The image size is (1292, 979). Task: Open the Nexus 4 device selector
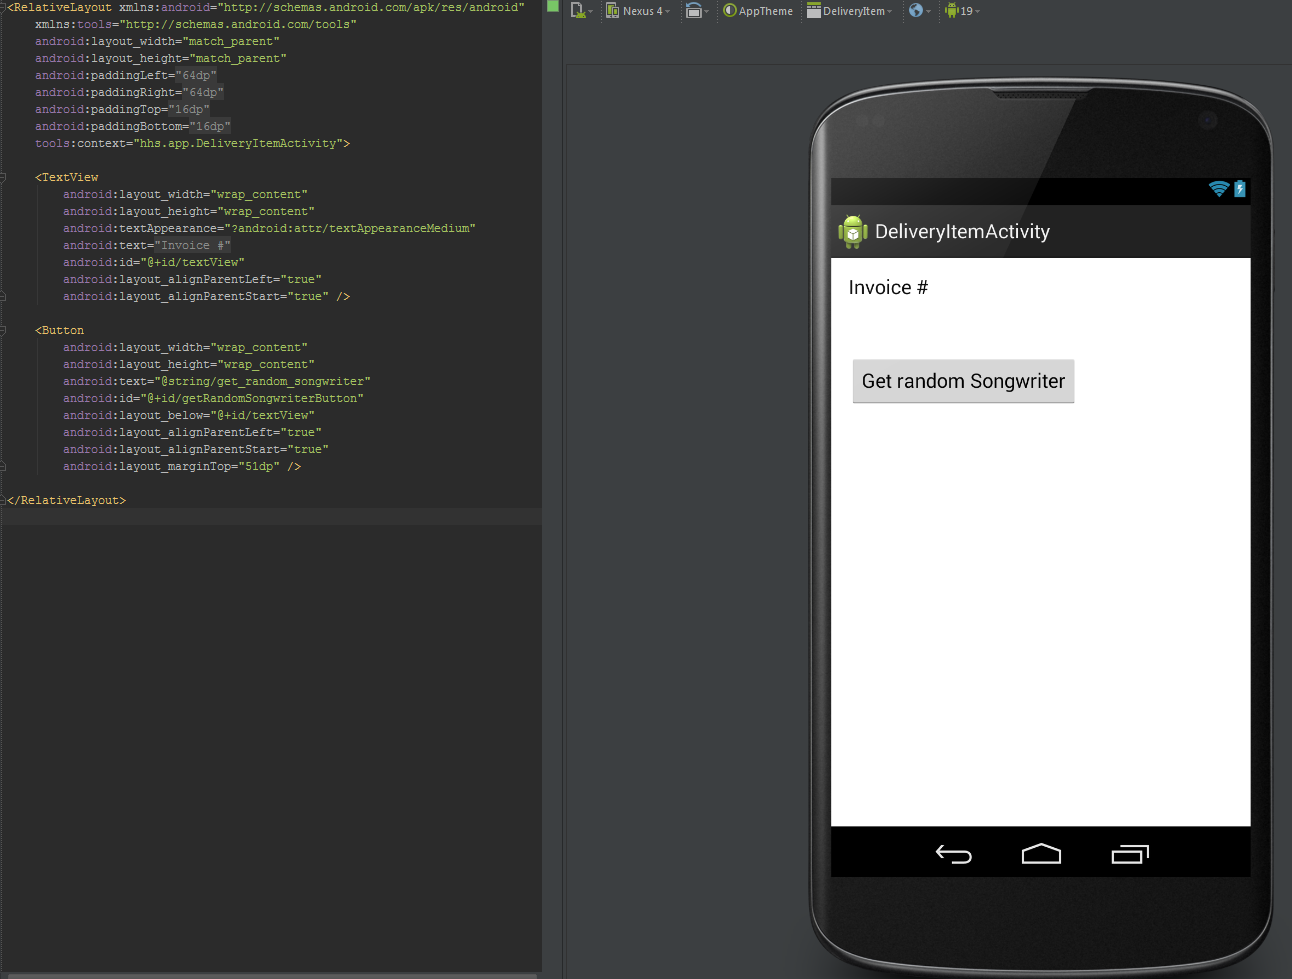pos(638,10)
